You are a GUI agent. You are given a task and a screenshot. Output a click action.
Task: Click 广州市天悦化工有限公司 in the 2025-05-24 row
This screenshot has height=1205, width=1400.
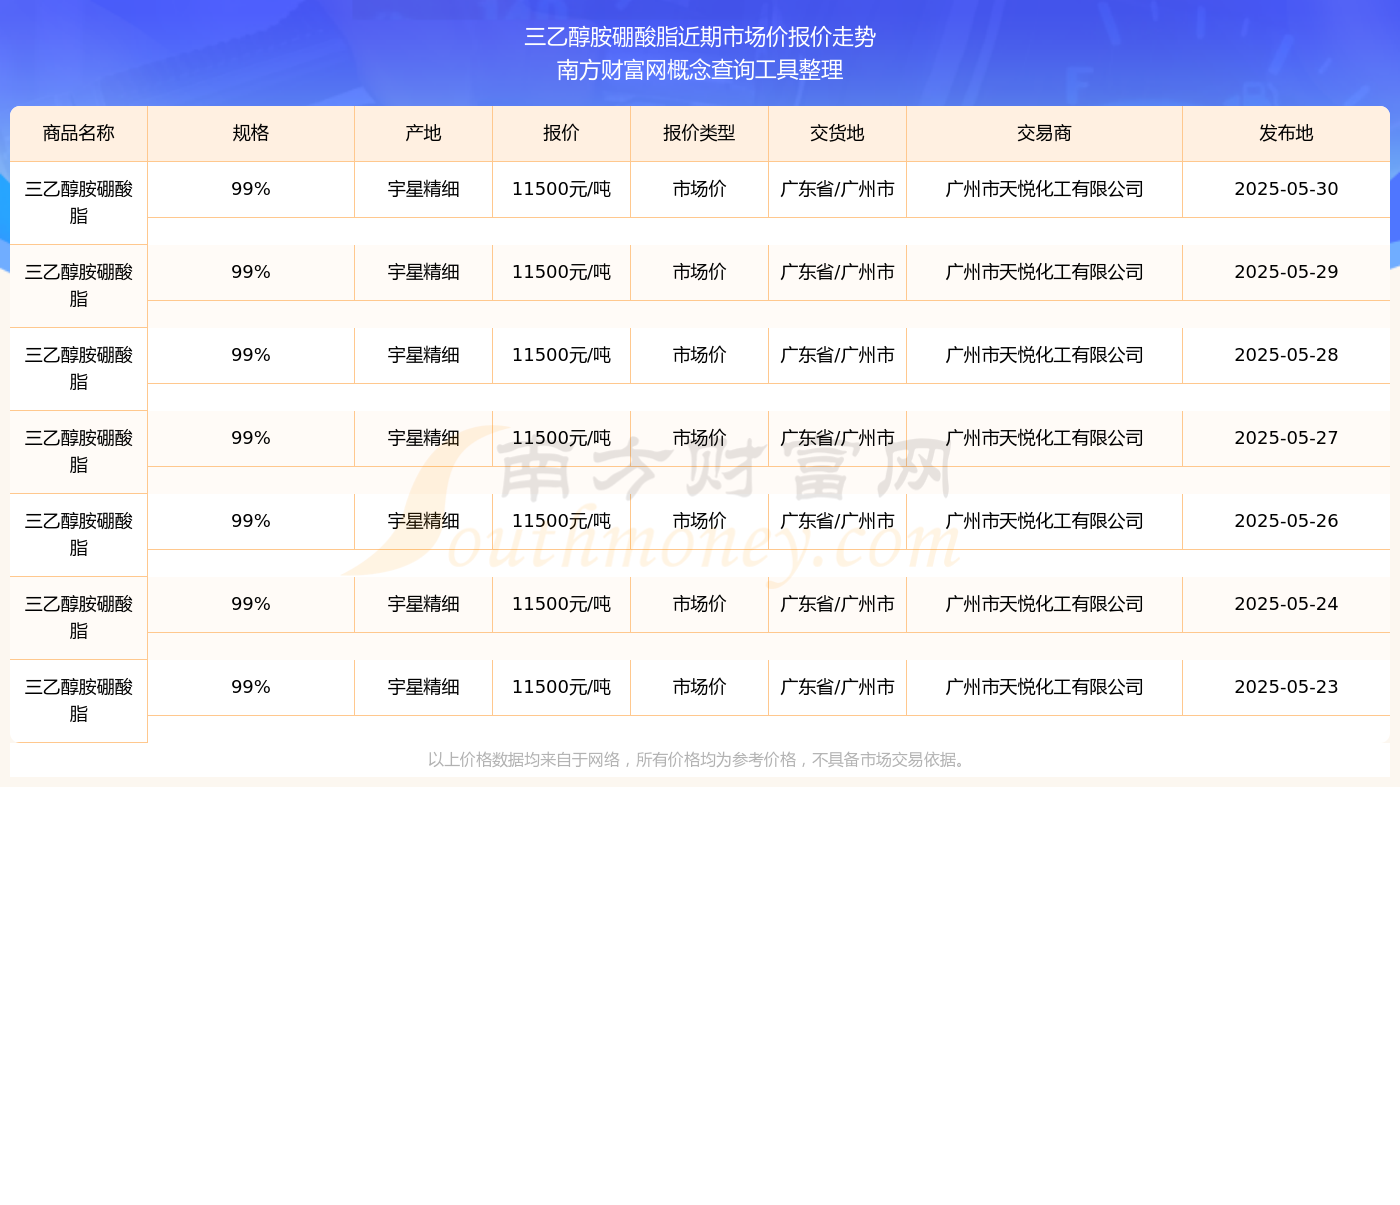click(x=1045, y=604)
